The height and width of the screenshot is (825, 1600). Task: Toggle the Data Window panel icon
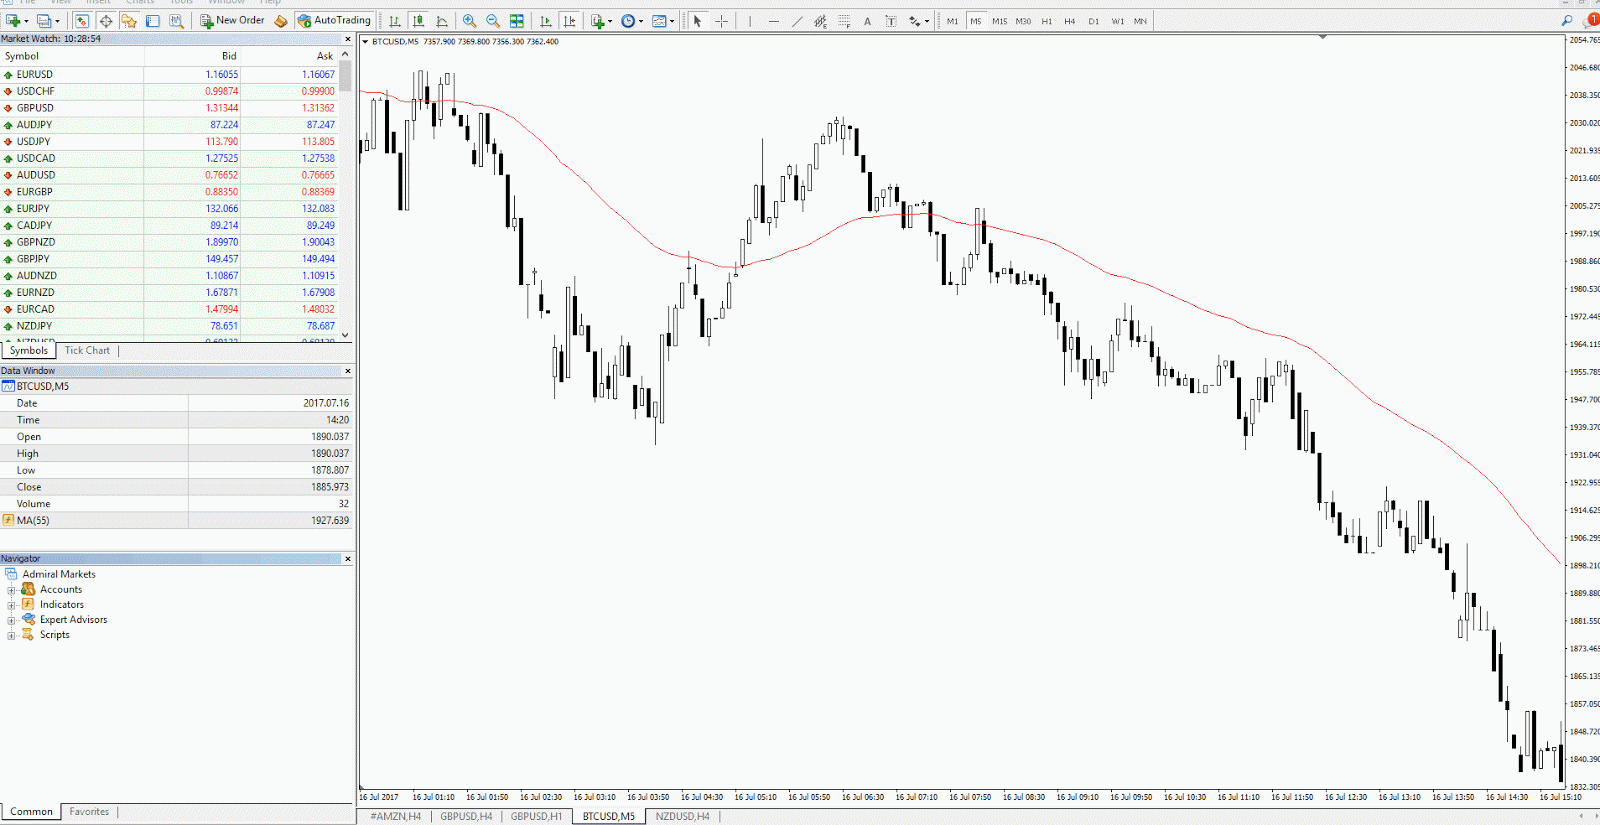pyautogui.click(x=105, y=20)
